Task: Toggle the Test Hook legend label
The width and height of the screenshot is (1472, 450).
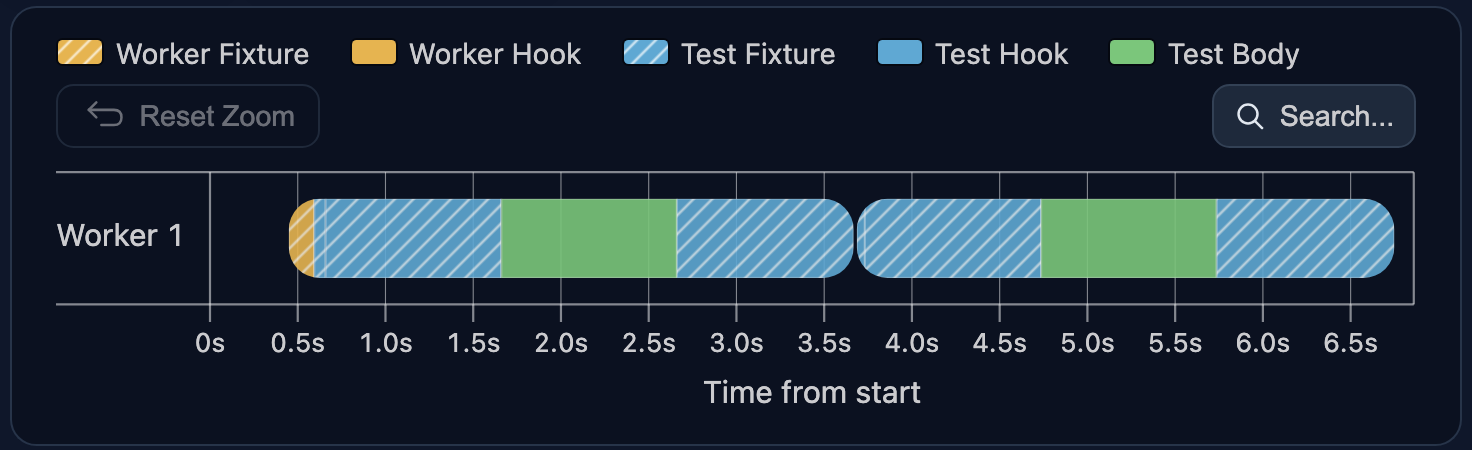Action: point(1002,53)
